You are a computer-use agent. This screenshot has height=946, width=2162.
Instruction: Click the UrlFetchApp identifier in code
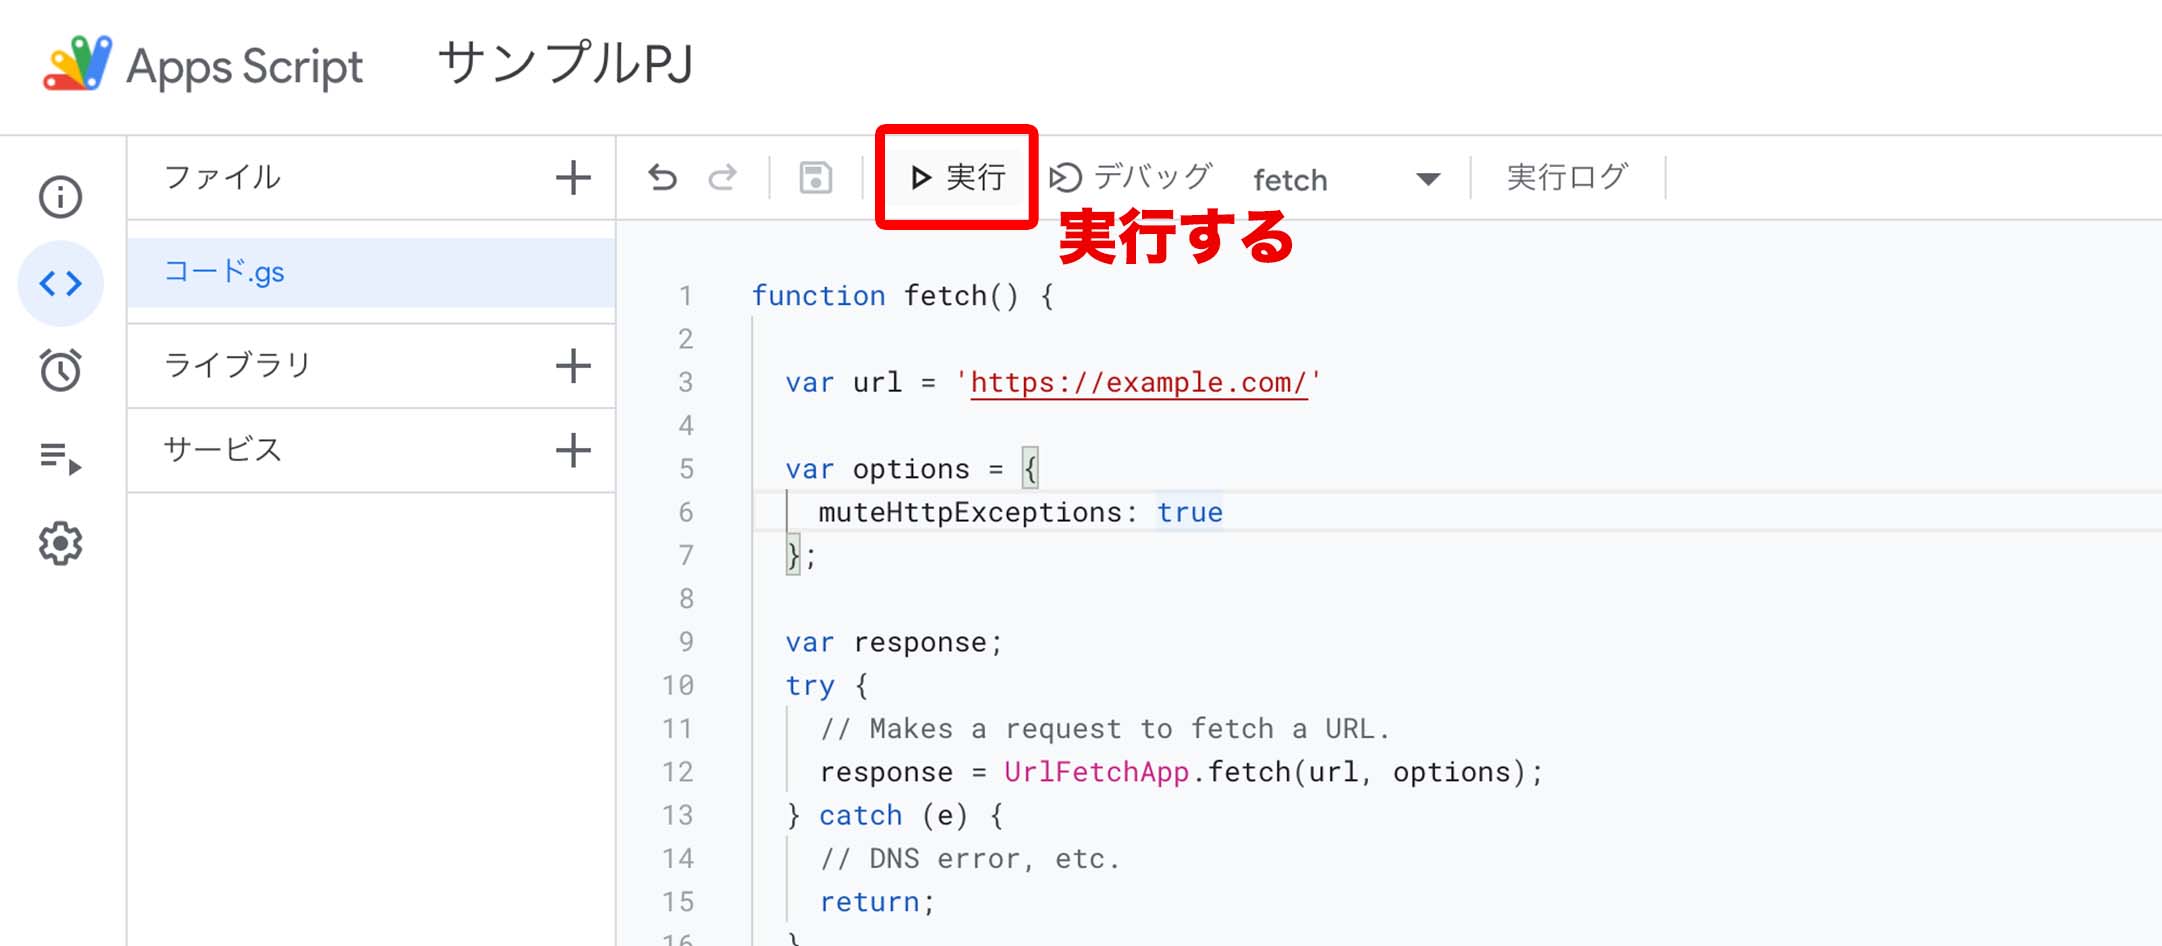click(1096, 772)
